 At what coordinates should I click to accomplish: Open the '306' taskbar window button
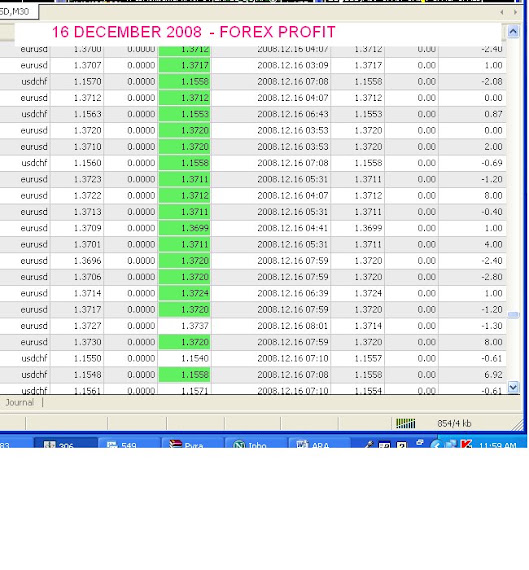pyautogui.click(x=65, y=443)
